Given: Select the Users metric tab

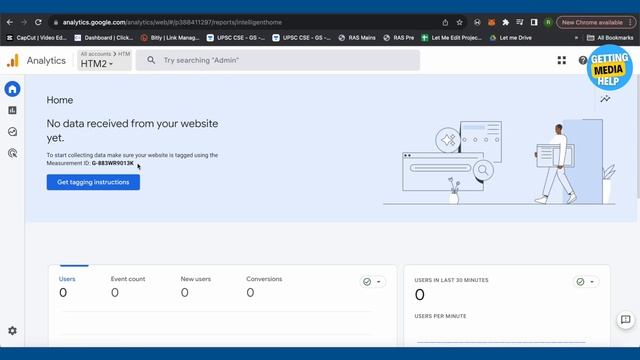Looking at the screenshot, I should tap(67, 286).
